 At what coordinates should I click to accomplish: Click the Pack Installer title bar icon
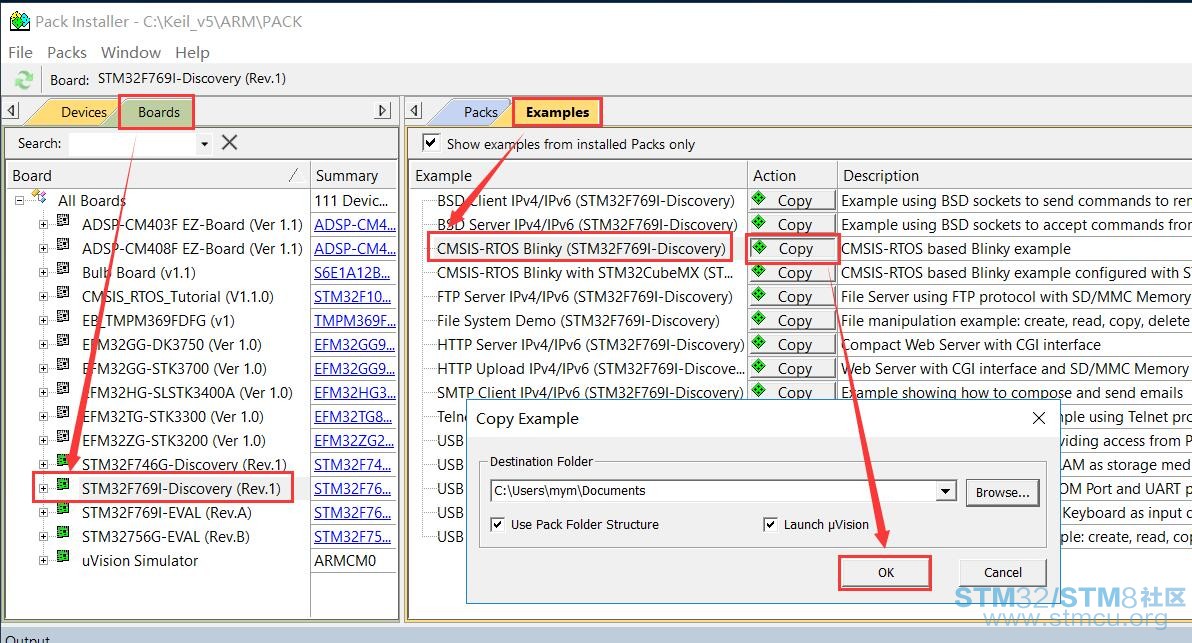[19, 21]
